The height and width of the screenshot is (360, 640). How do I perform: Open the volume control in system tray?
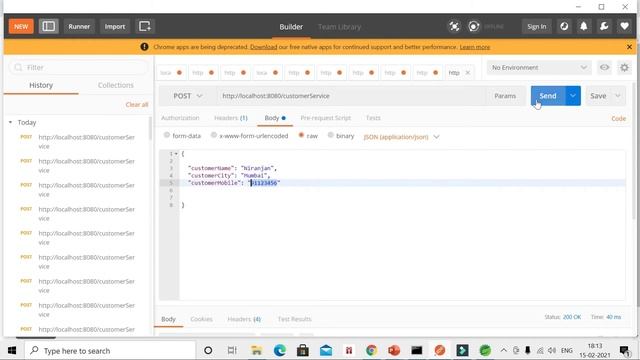tap(552, 351)
